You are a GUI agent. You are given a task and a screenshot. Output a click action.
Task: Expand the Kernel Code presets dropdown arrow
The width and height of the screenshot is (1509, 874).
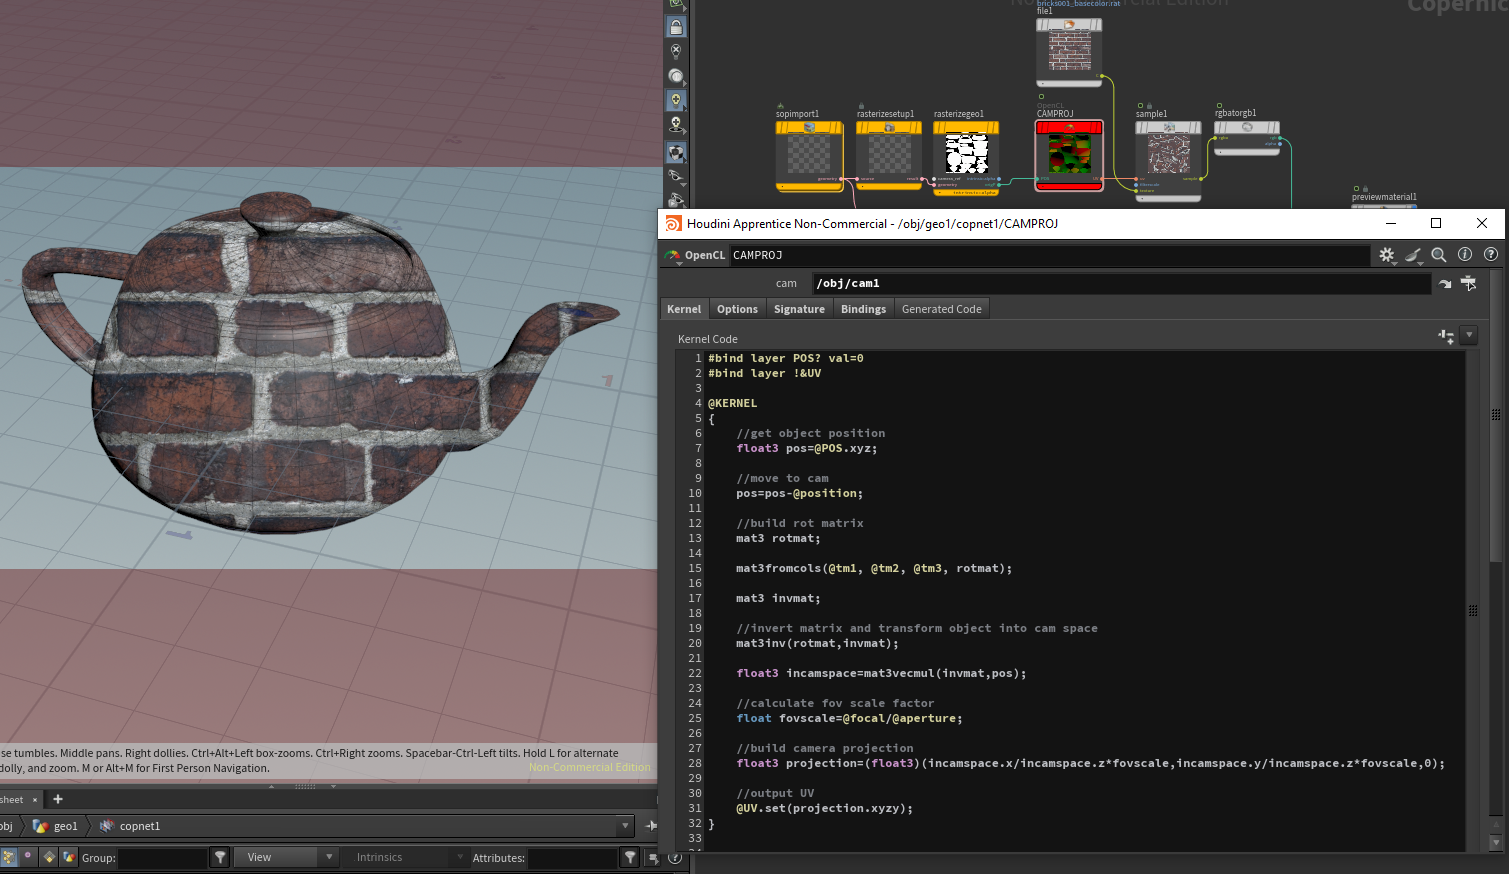(1468, 337)
